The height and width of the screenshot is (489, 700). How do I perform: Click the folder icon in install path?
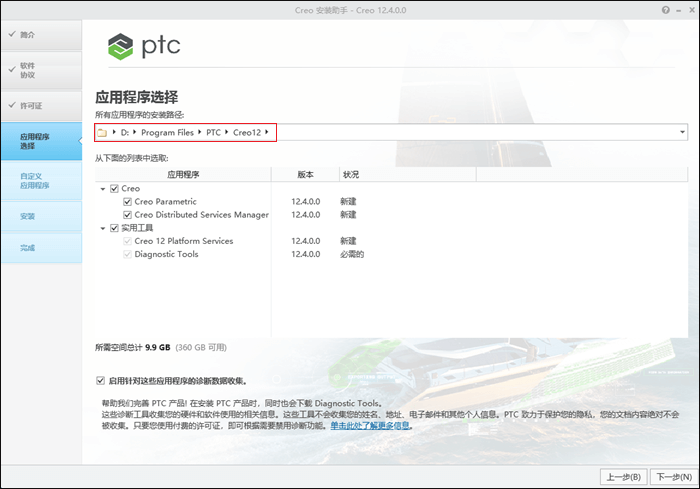click(x=102, y=133)
